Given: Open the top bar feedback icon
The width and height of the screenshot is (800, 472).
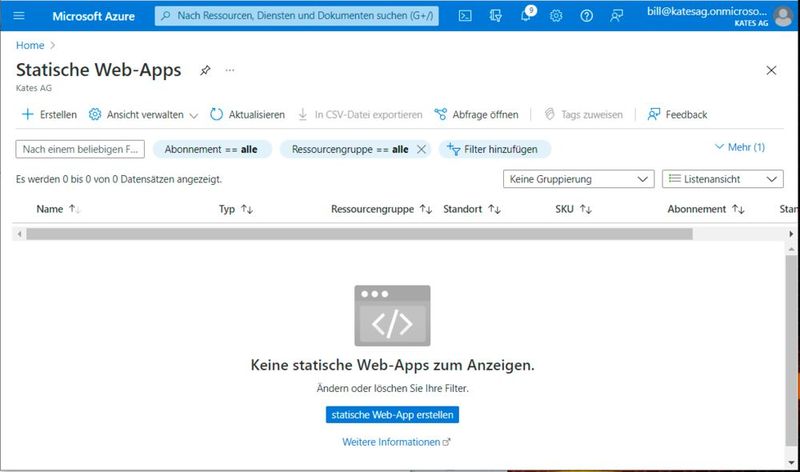Looking at the screenshot, I should pyautogui.click(x=616, y=16).
